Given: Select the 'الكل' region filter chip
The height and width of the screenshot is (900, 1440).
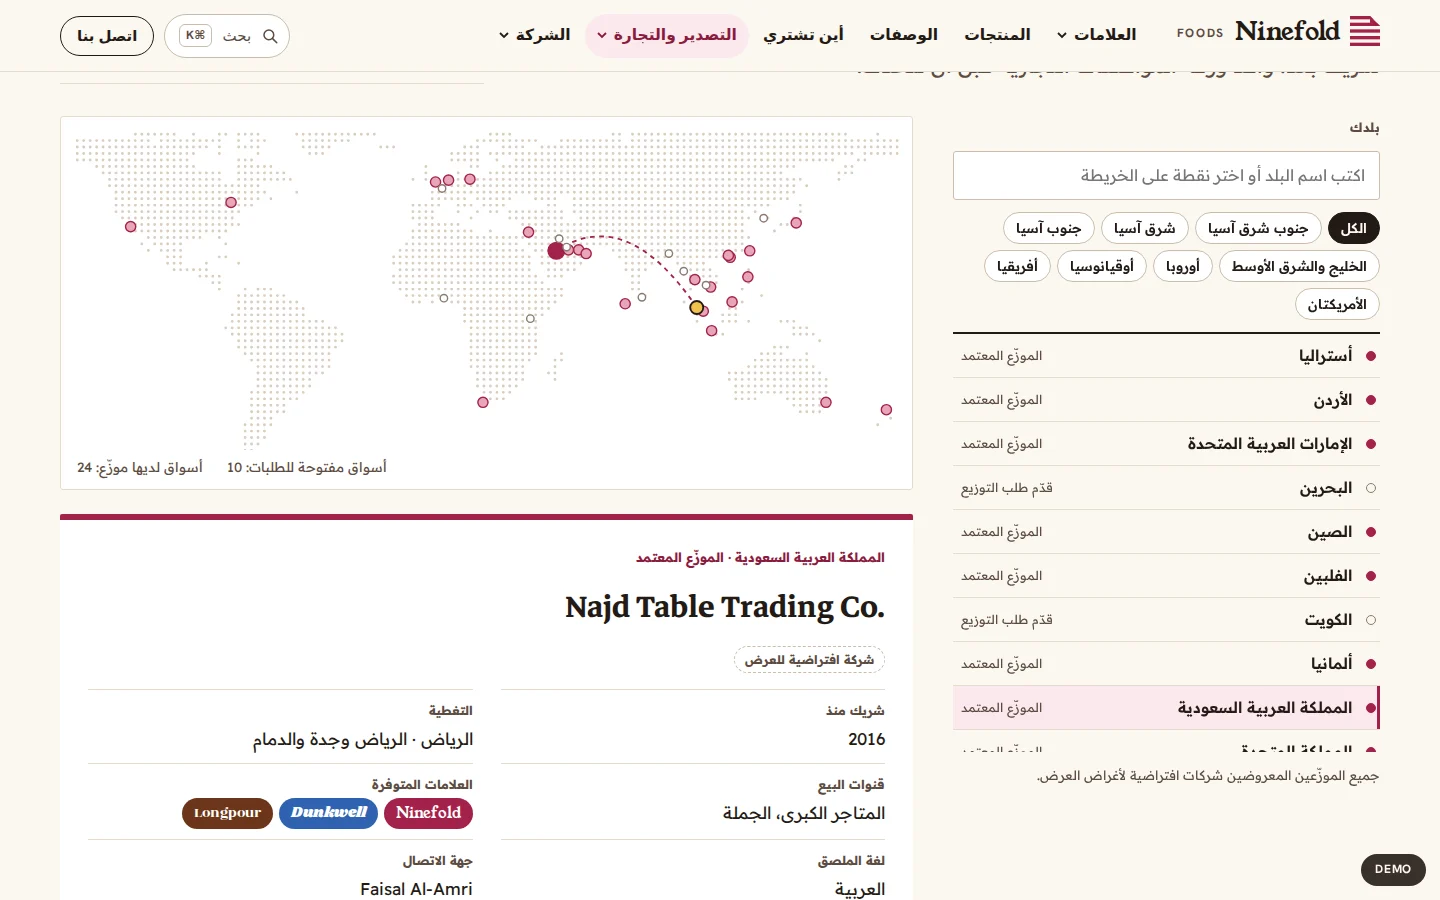Looking at the screenshot, I should [1354, 228].
